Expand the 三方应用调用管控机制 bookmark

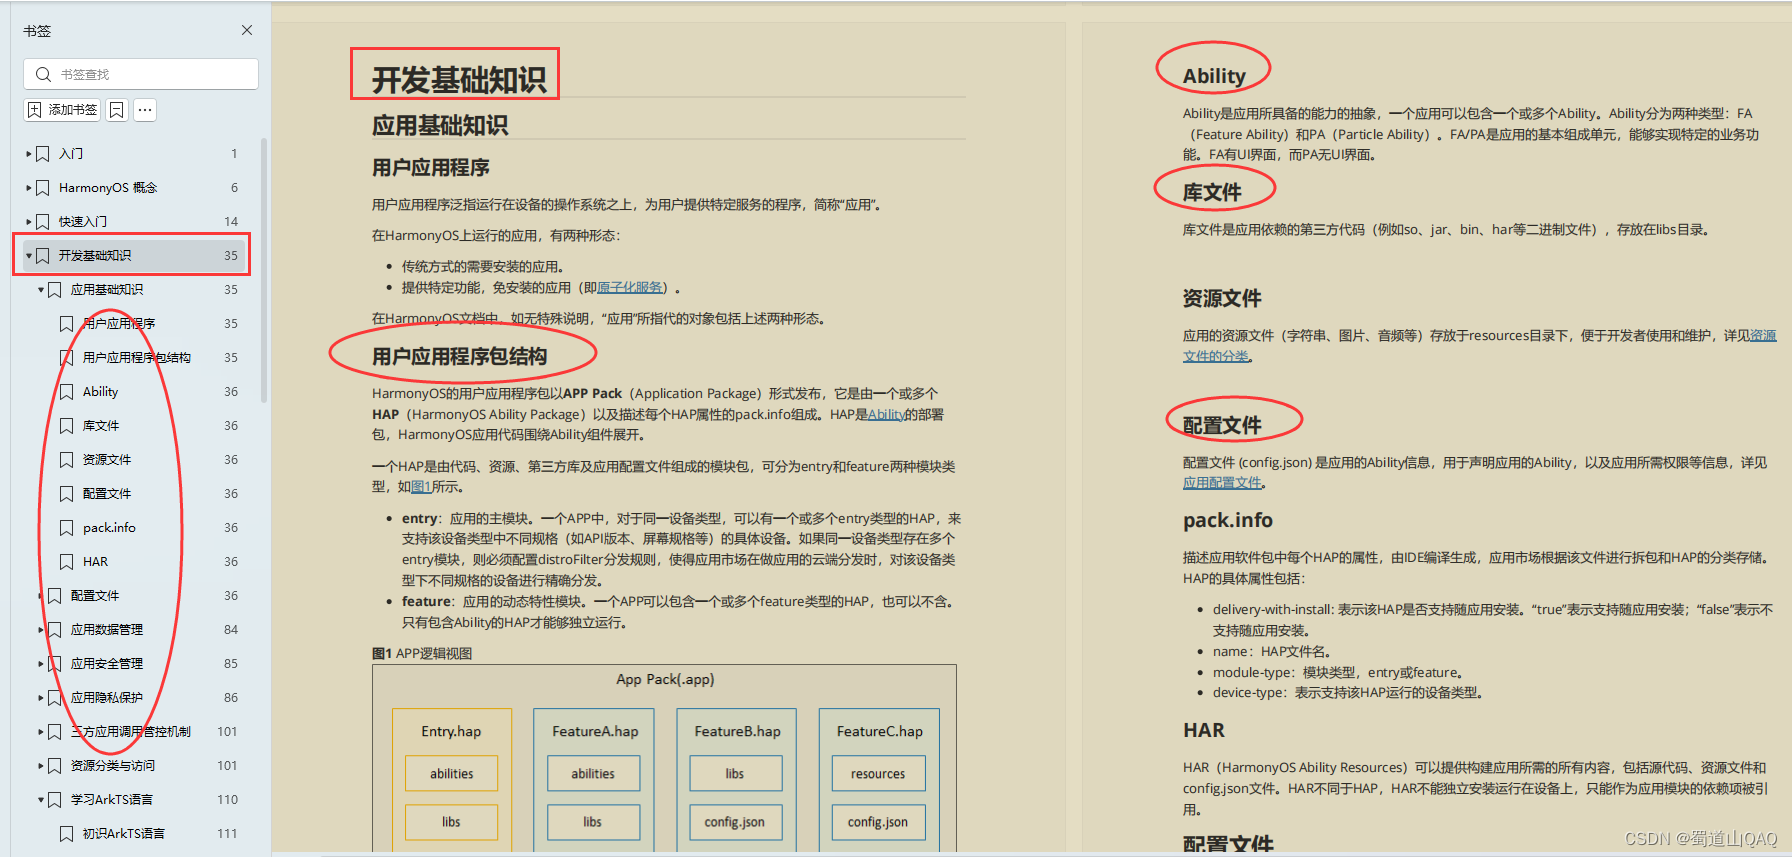[x=41, y=732]
